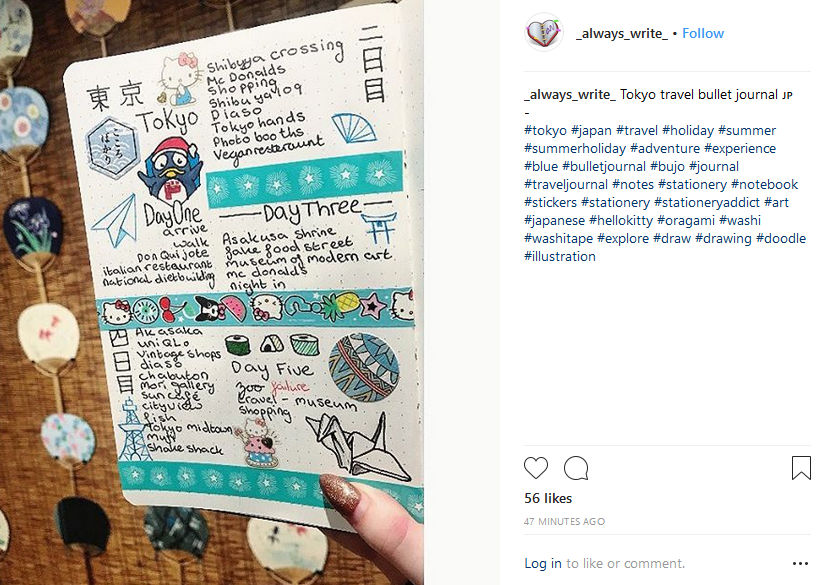The image size is (828, 585).
Task: Open the #stationeryaddict hashtag
Action: pyautogui.click(x=707, y=202)
